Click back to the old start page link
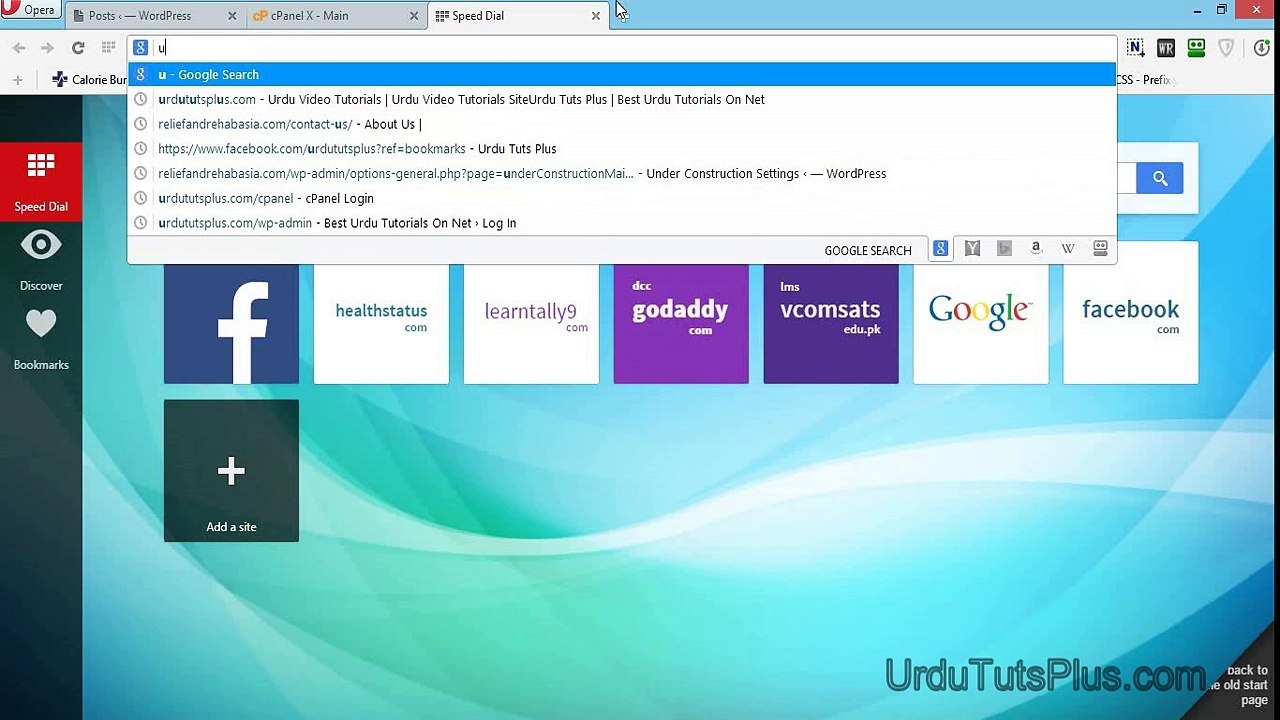The height and width of the screenshot is (720, 1280). [1242, 685]
